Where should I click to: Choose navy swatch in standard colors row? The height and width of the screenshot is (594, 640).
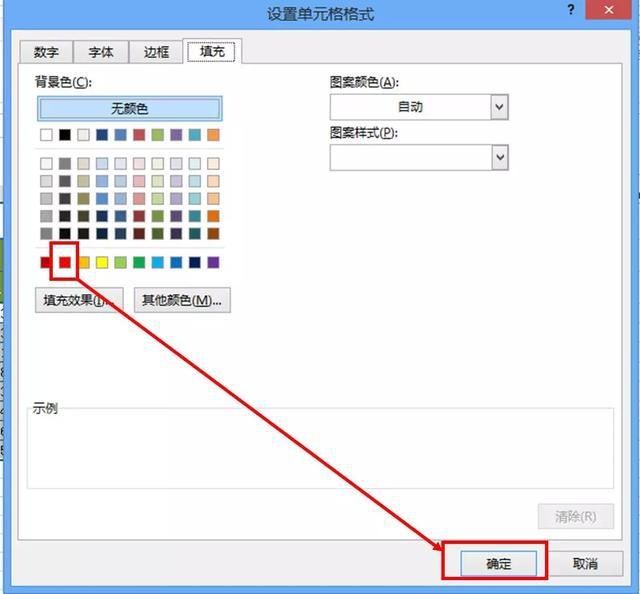(195, 262)
